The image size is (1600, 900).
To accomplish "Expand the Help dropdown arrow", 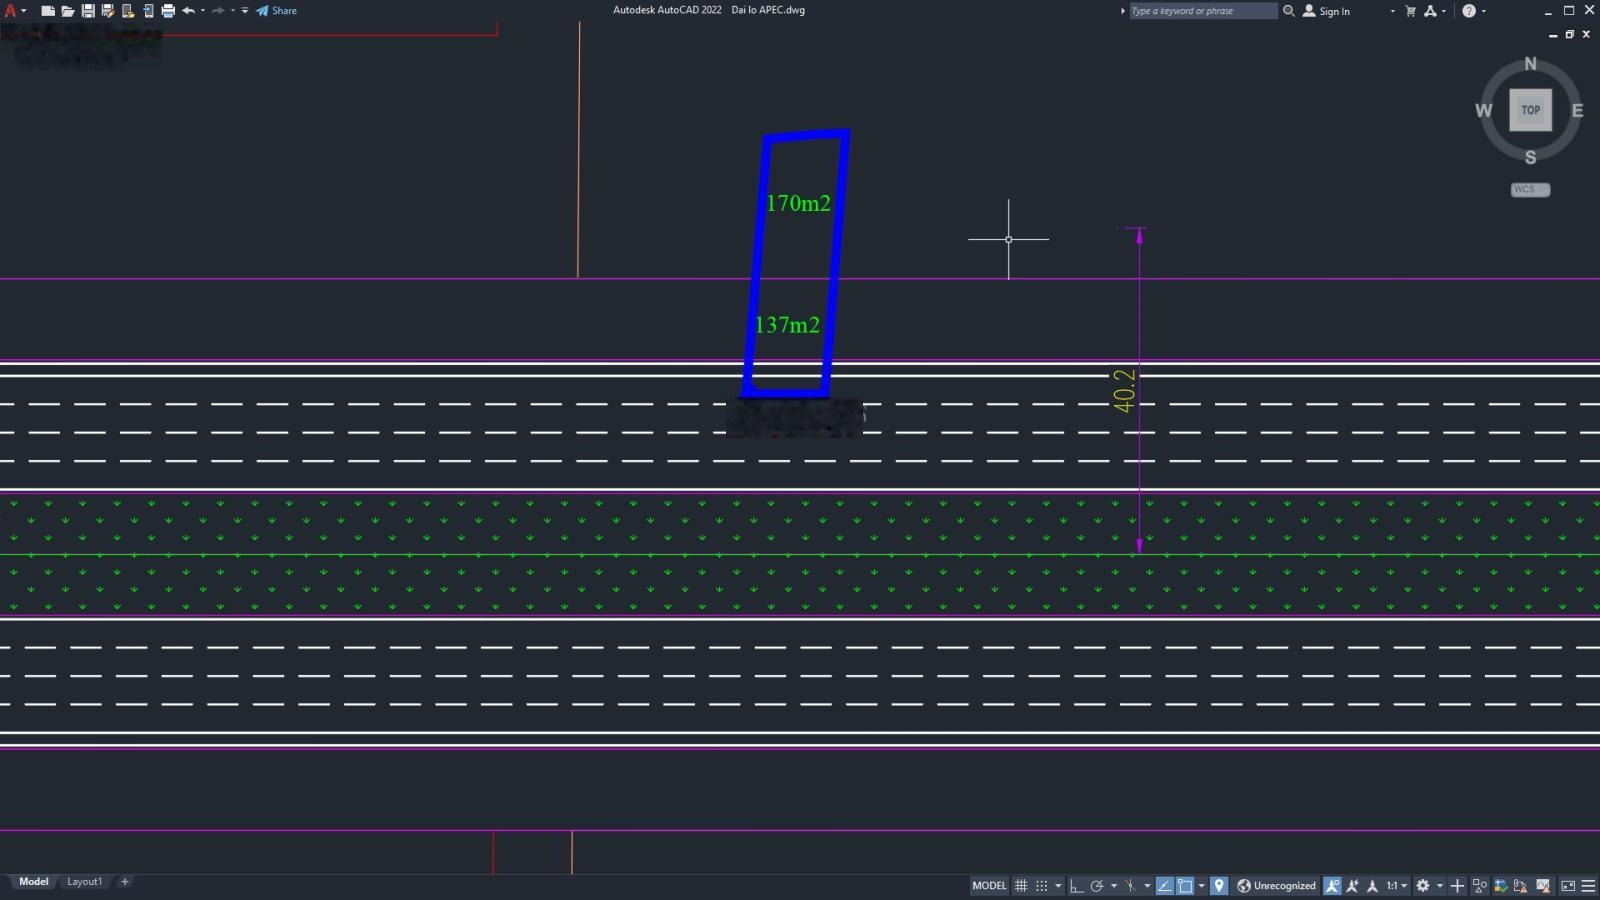I will click(1483, 11).
